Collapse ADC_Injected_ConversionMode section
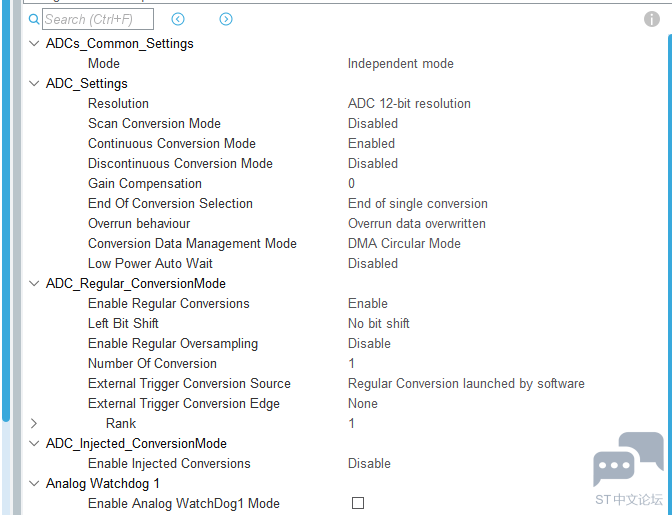Image resolution: width=672 pixels, height=515 pixels. click(x=35, y=443)
